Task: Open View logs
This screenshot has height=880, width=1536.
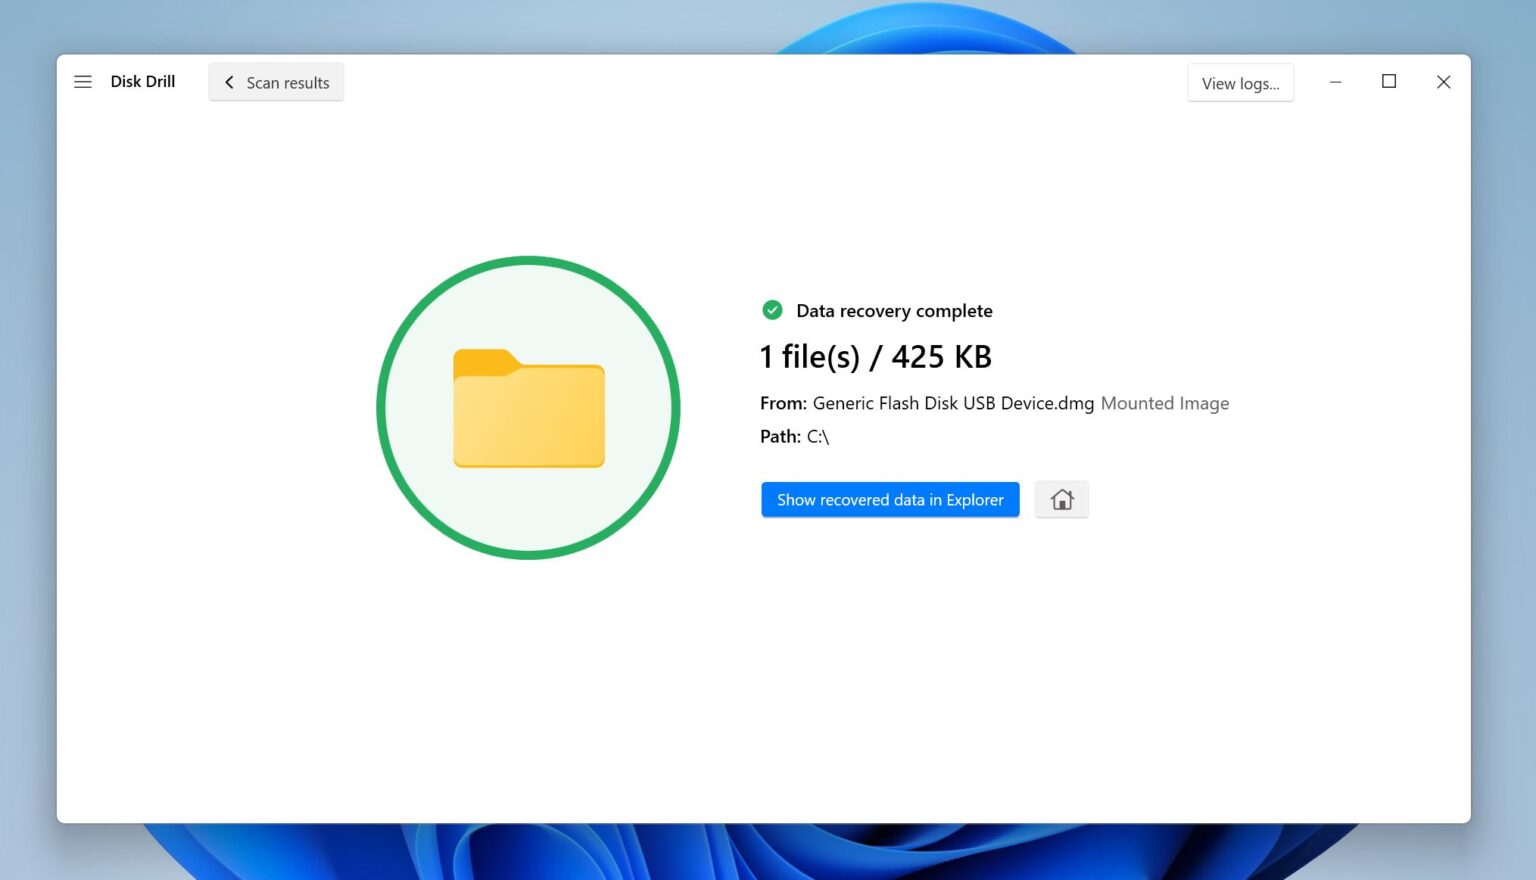Action: coord(1240,83)
